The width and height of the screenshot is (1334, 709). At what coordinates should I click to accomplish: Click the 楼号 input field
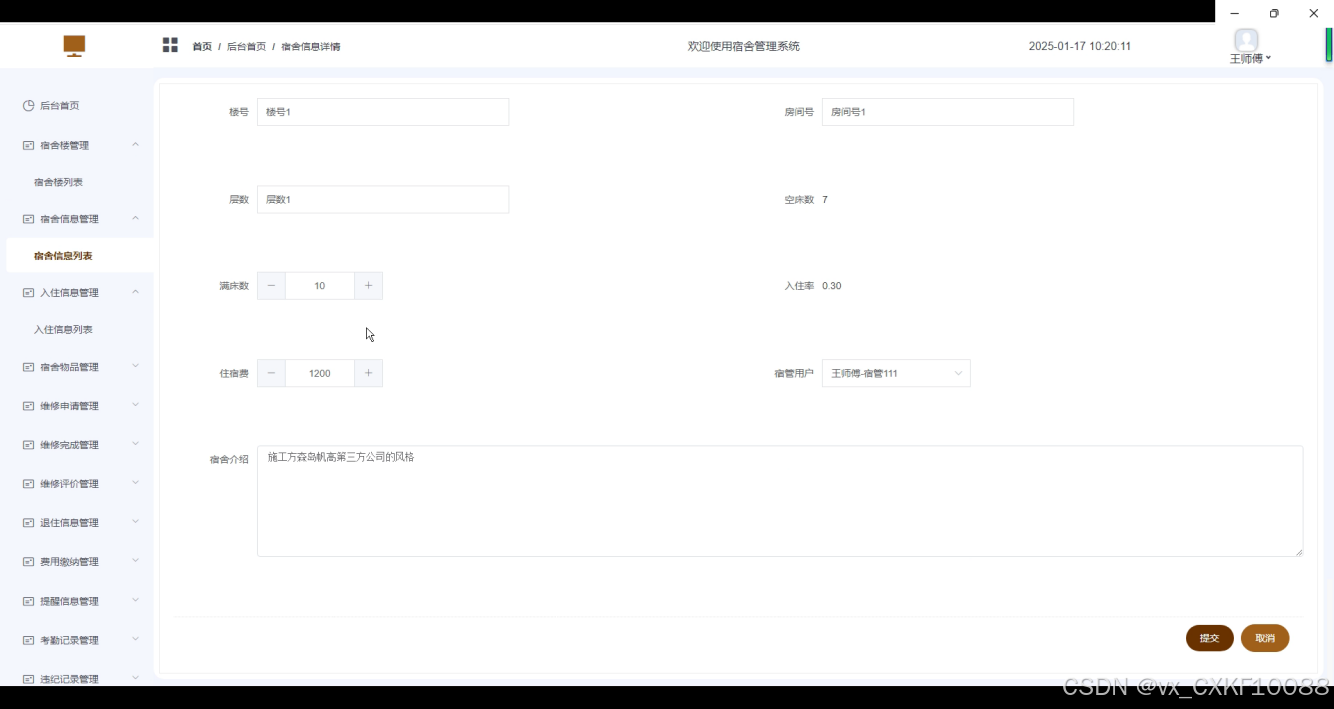pyautogui.click(x=383, y=112)
